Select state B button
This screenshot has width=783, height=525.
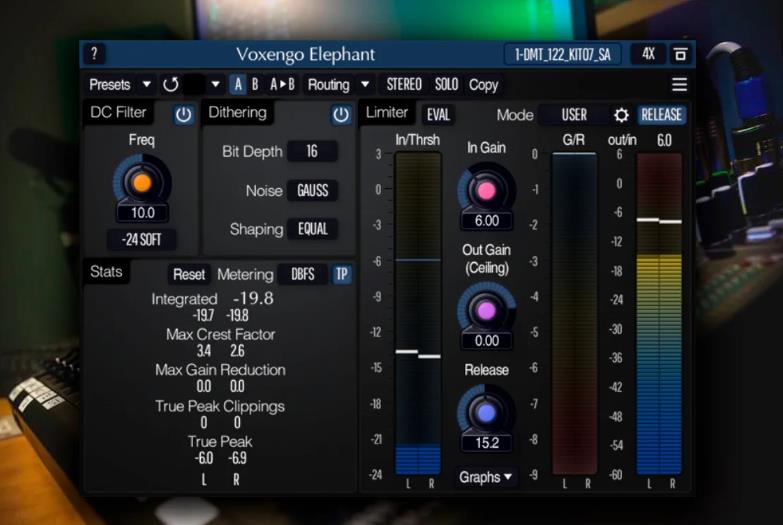[x=255, y=84]
